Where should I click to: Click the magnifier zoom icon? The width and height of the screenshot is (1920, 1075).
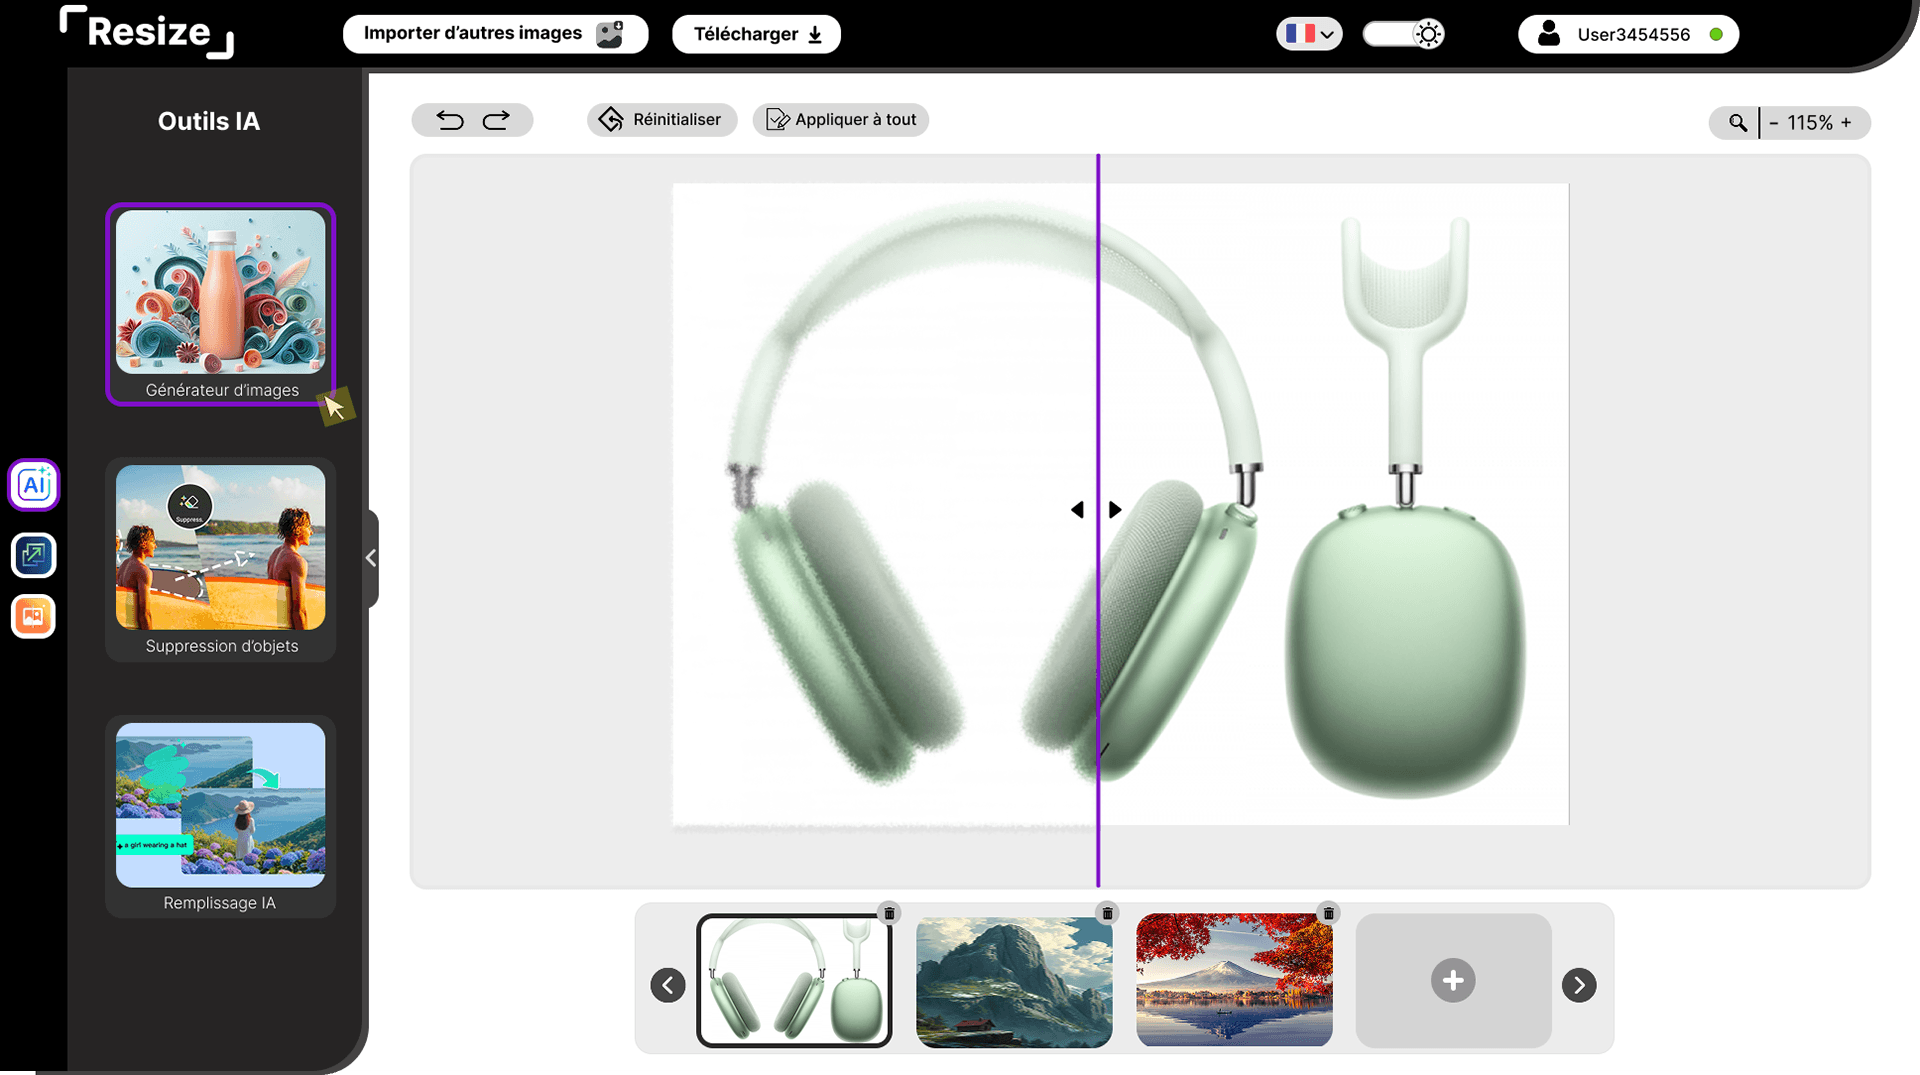[x=1738, y=123]
